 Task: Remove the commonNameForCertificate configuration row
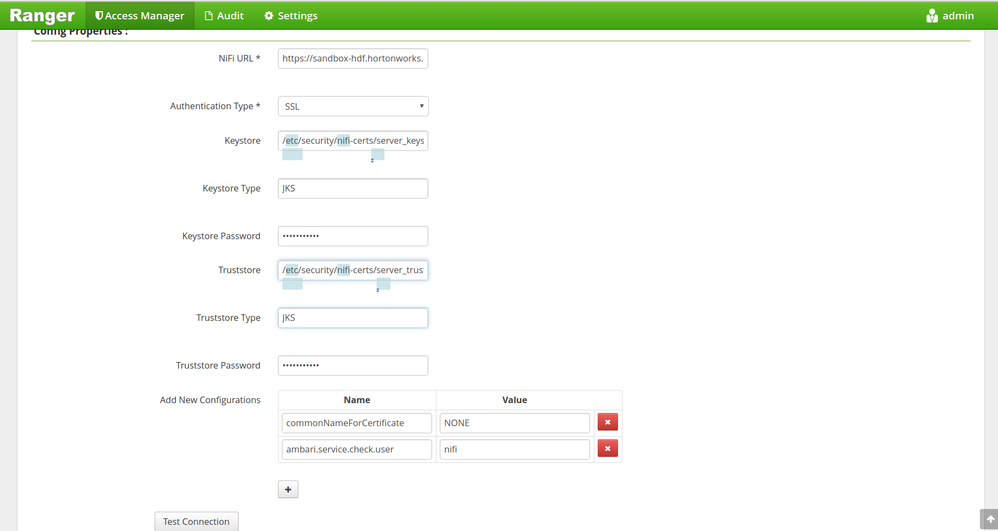click(x=607, y=422)
